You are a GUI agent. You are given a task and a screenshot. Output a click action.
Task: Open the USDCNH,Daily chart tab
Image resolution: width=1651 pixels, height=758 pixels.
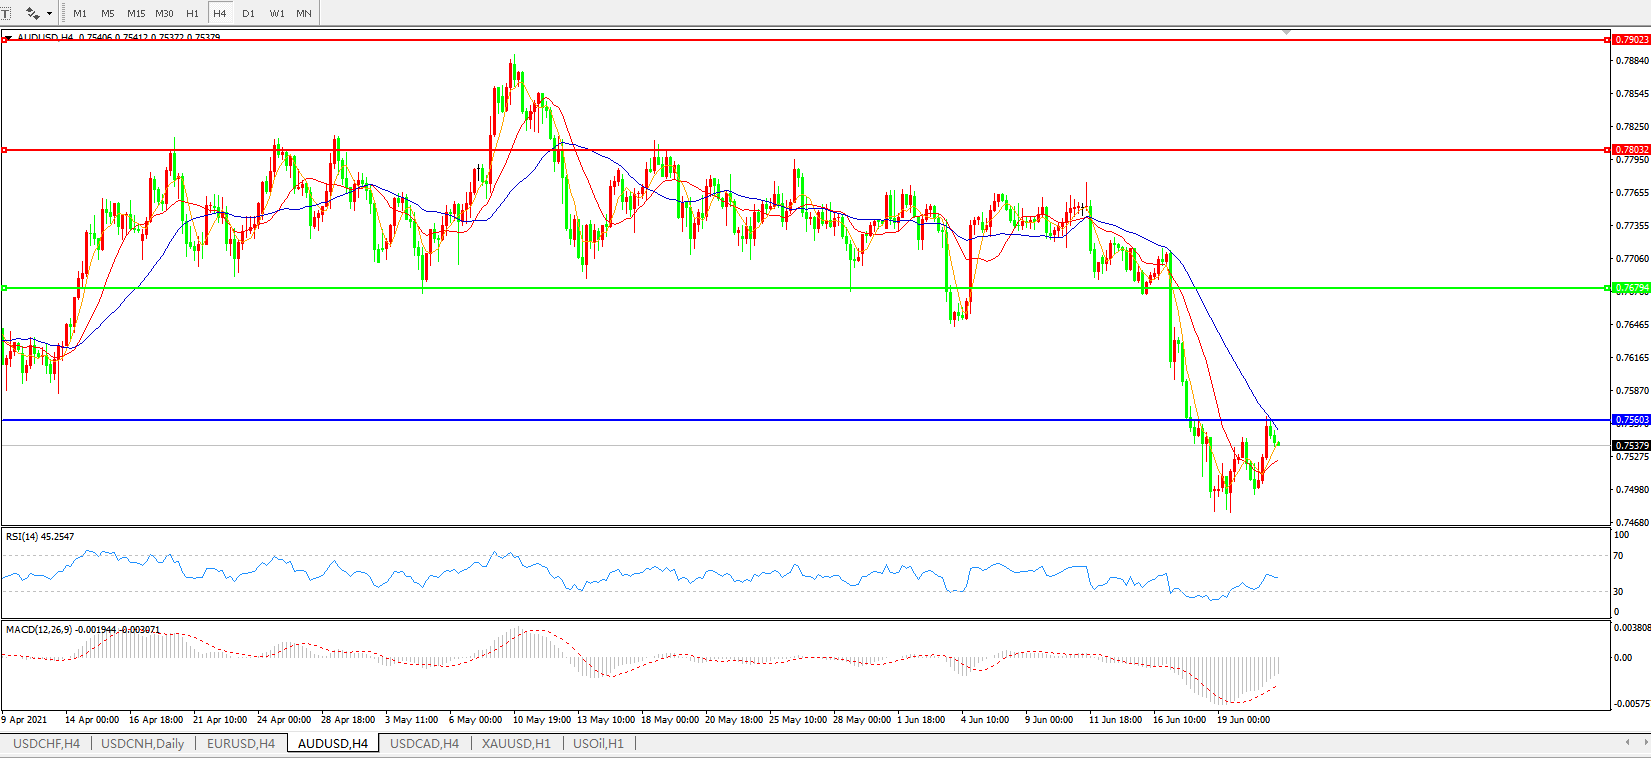[142, 744]
